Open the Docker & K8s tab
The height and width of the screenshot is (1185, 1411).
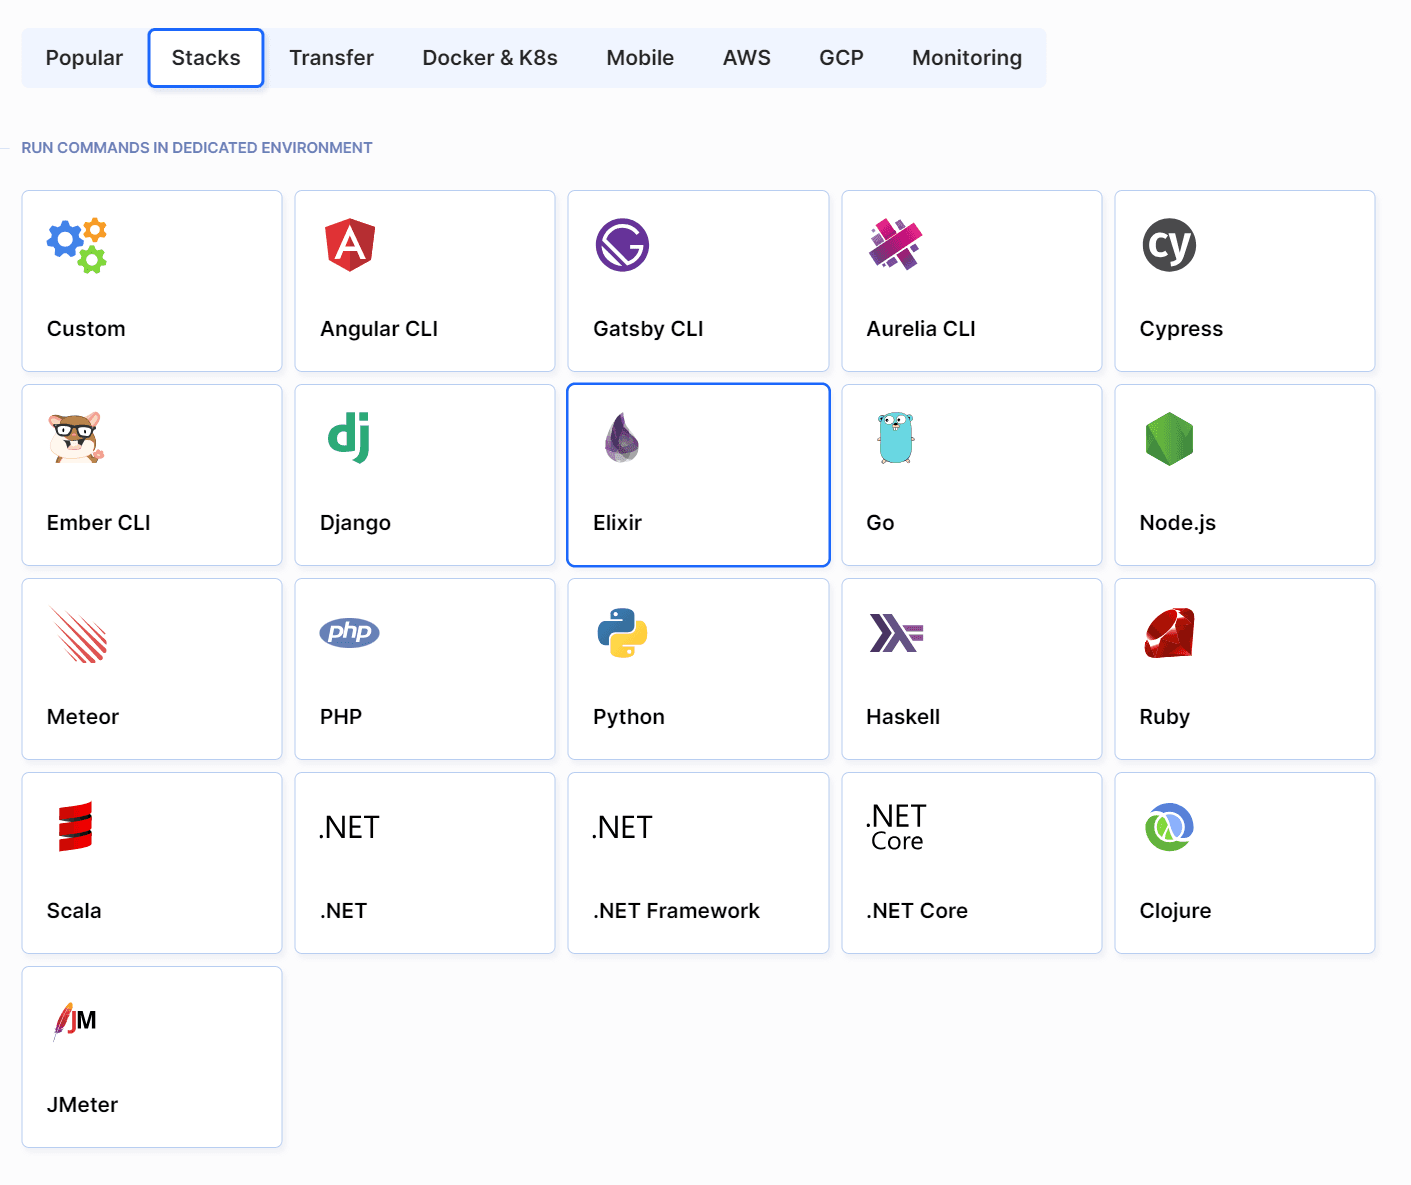click(x=489, y=58)
